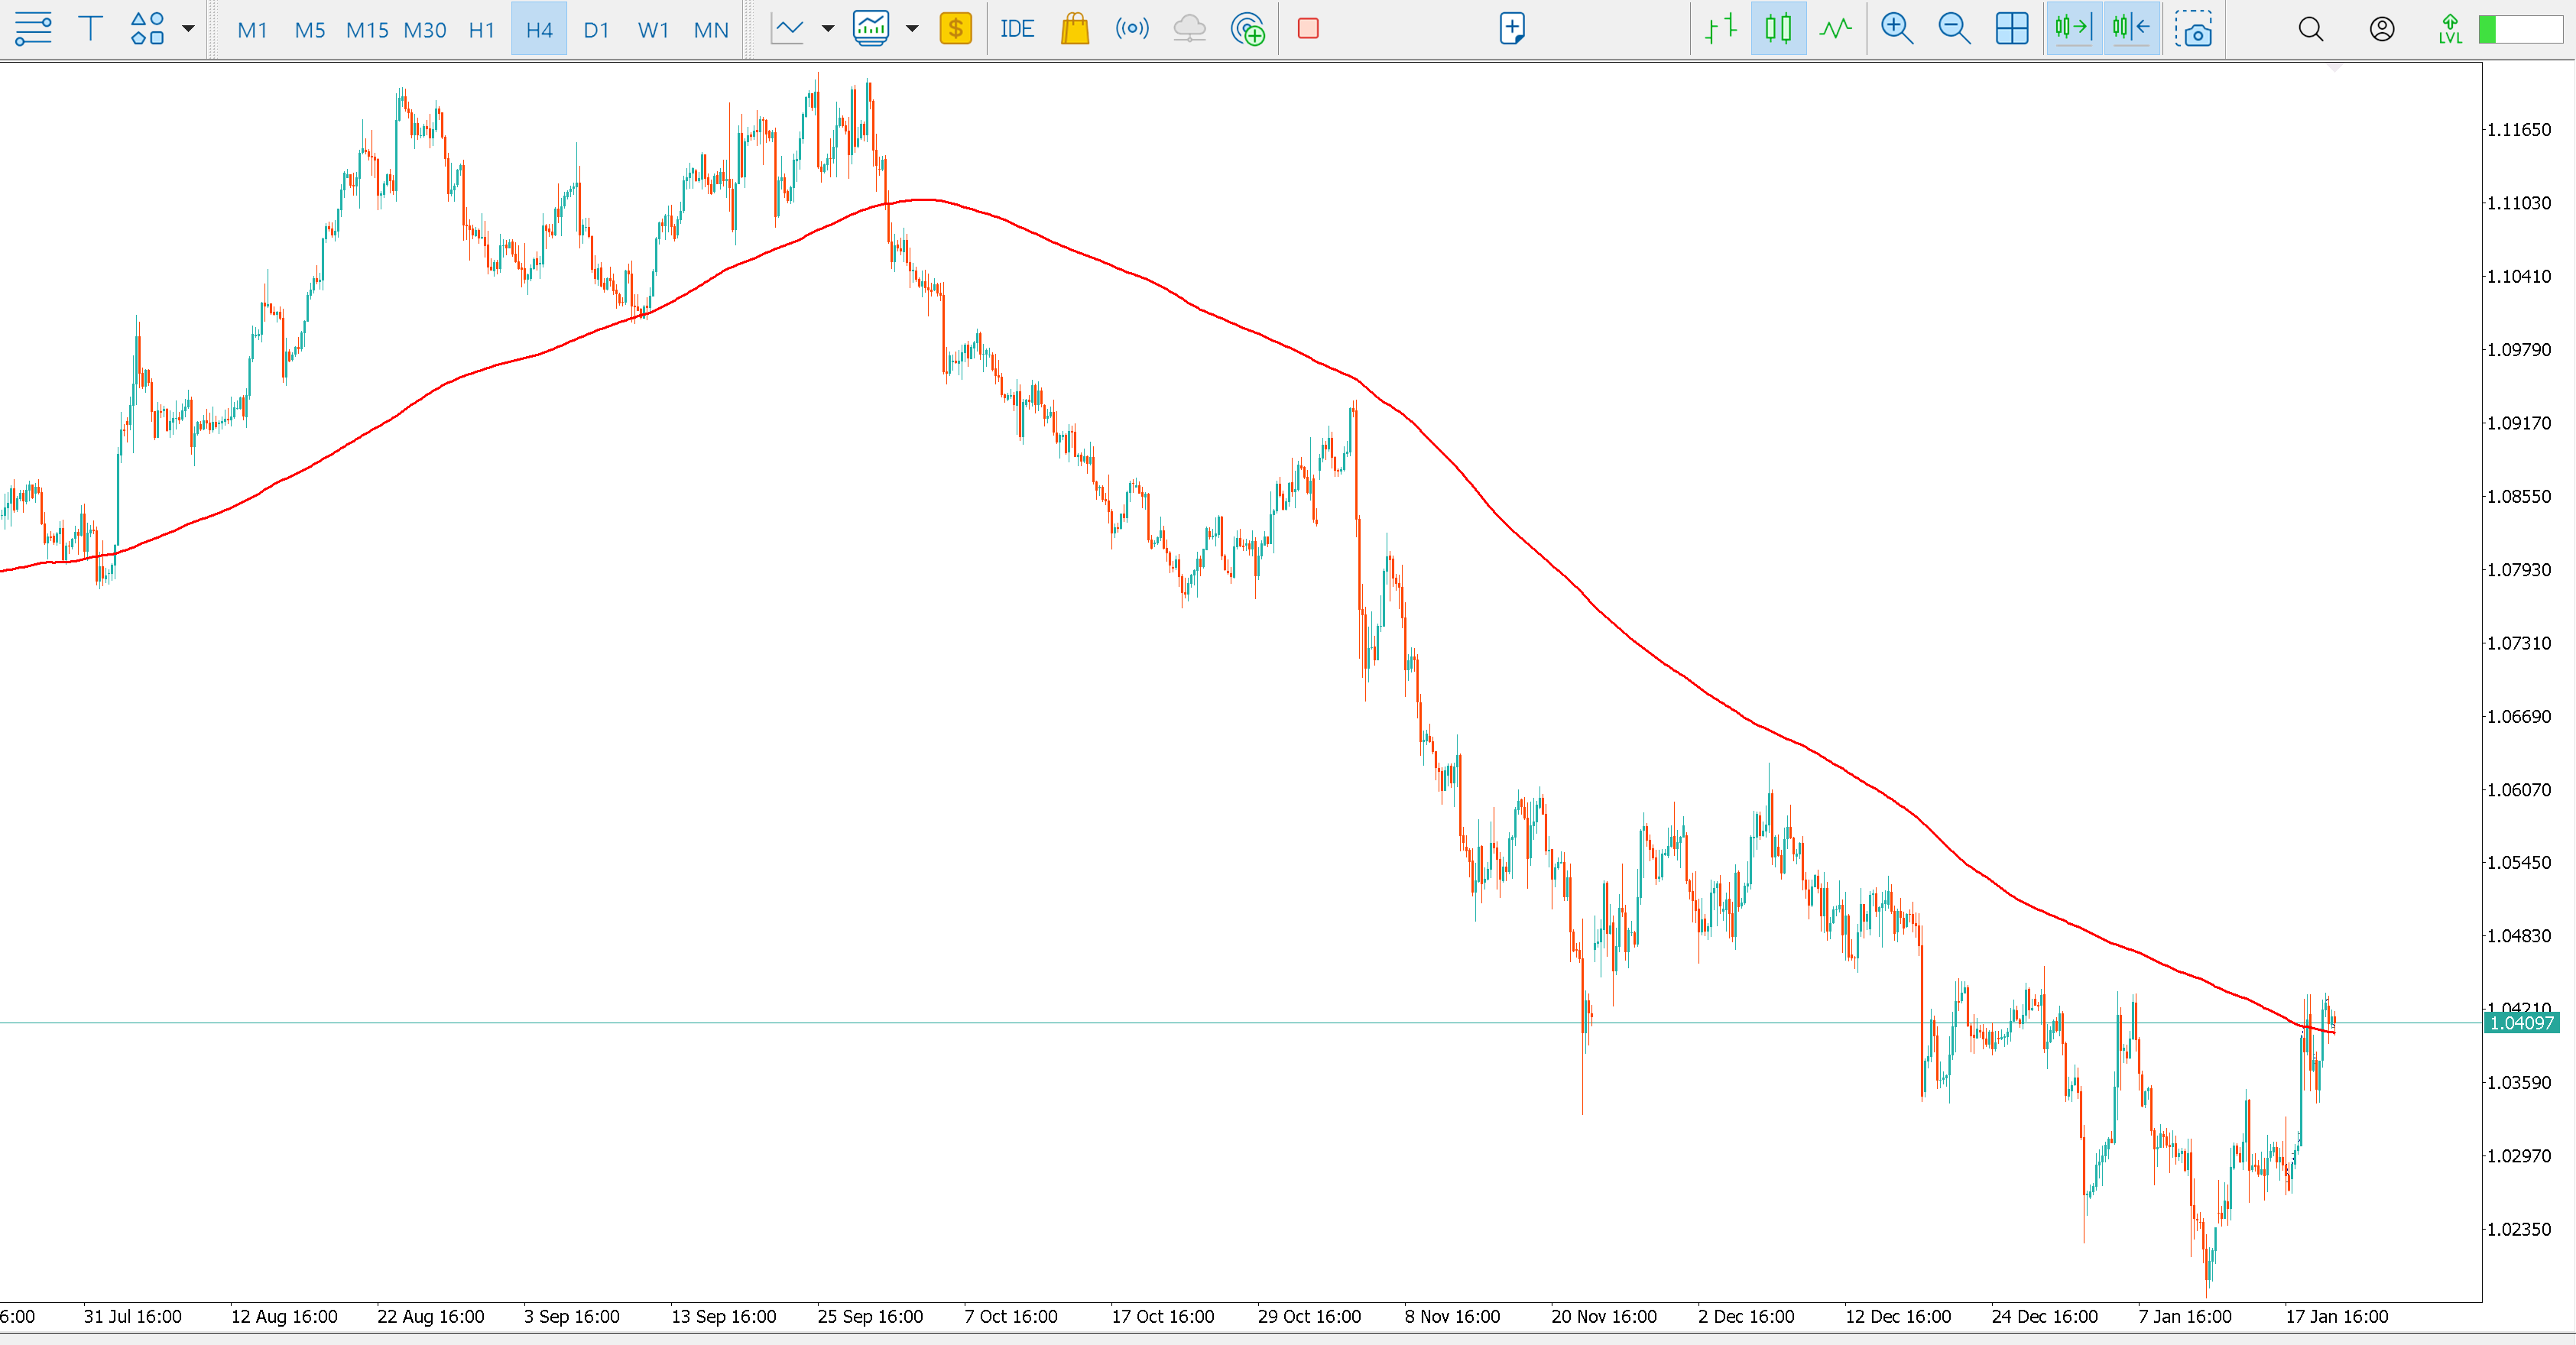This screenshot has width=2576, height=1345.
Task: Click the 31 Jul 16:00 time label
Action: click(133, 1317)
